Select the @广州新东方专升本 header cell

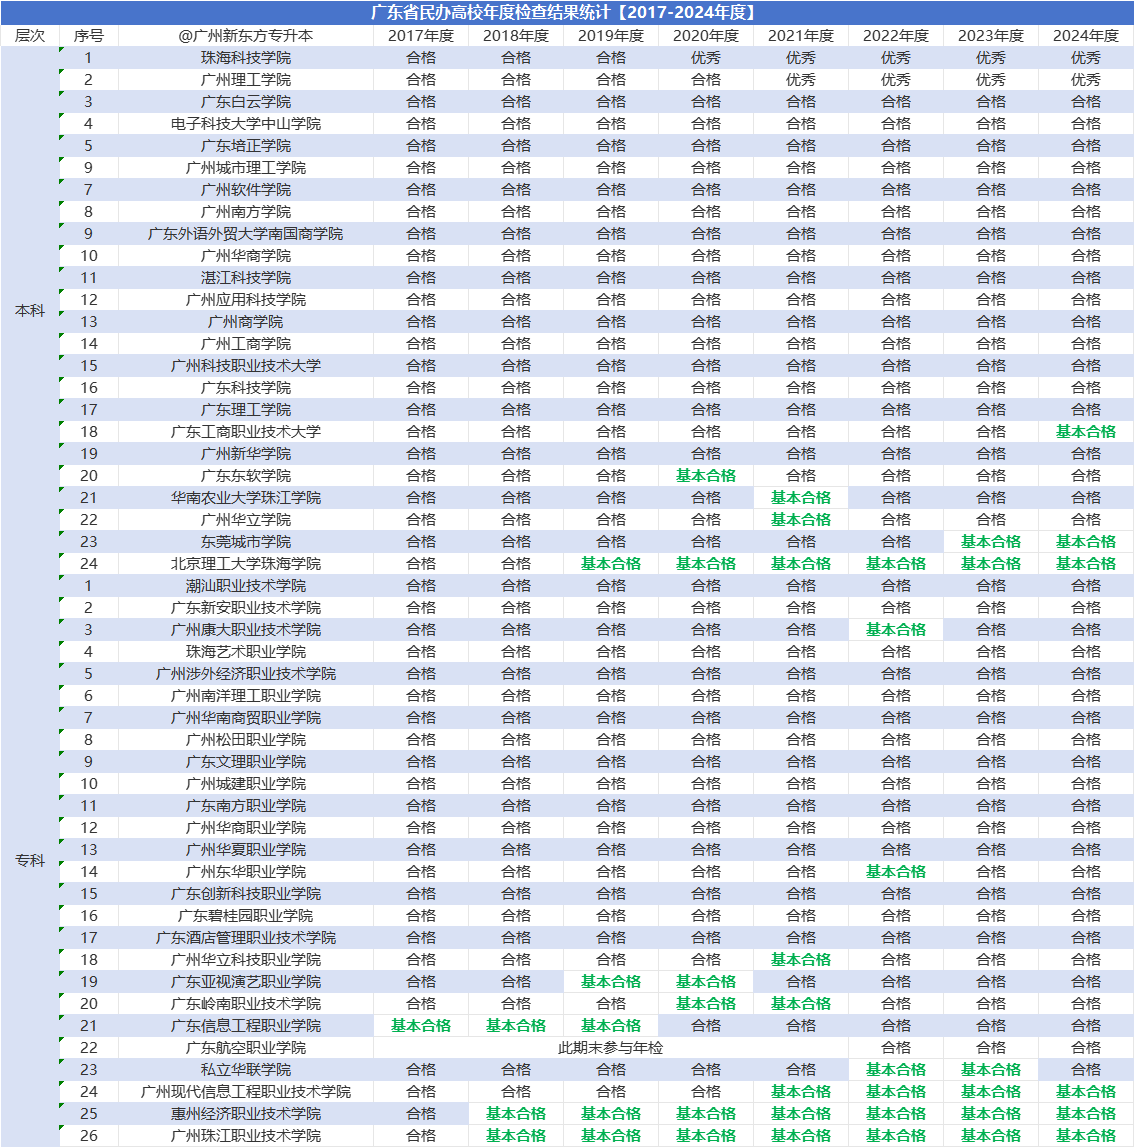[246, 35]
